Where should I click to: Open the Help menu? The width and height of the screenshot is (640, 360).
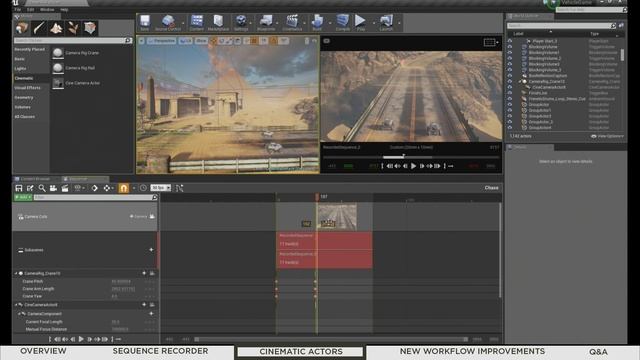click(x=64, y=9)
